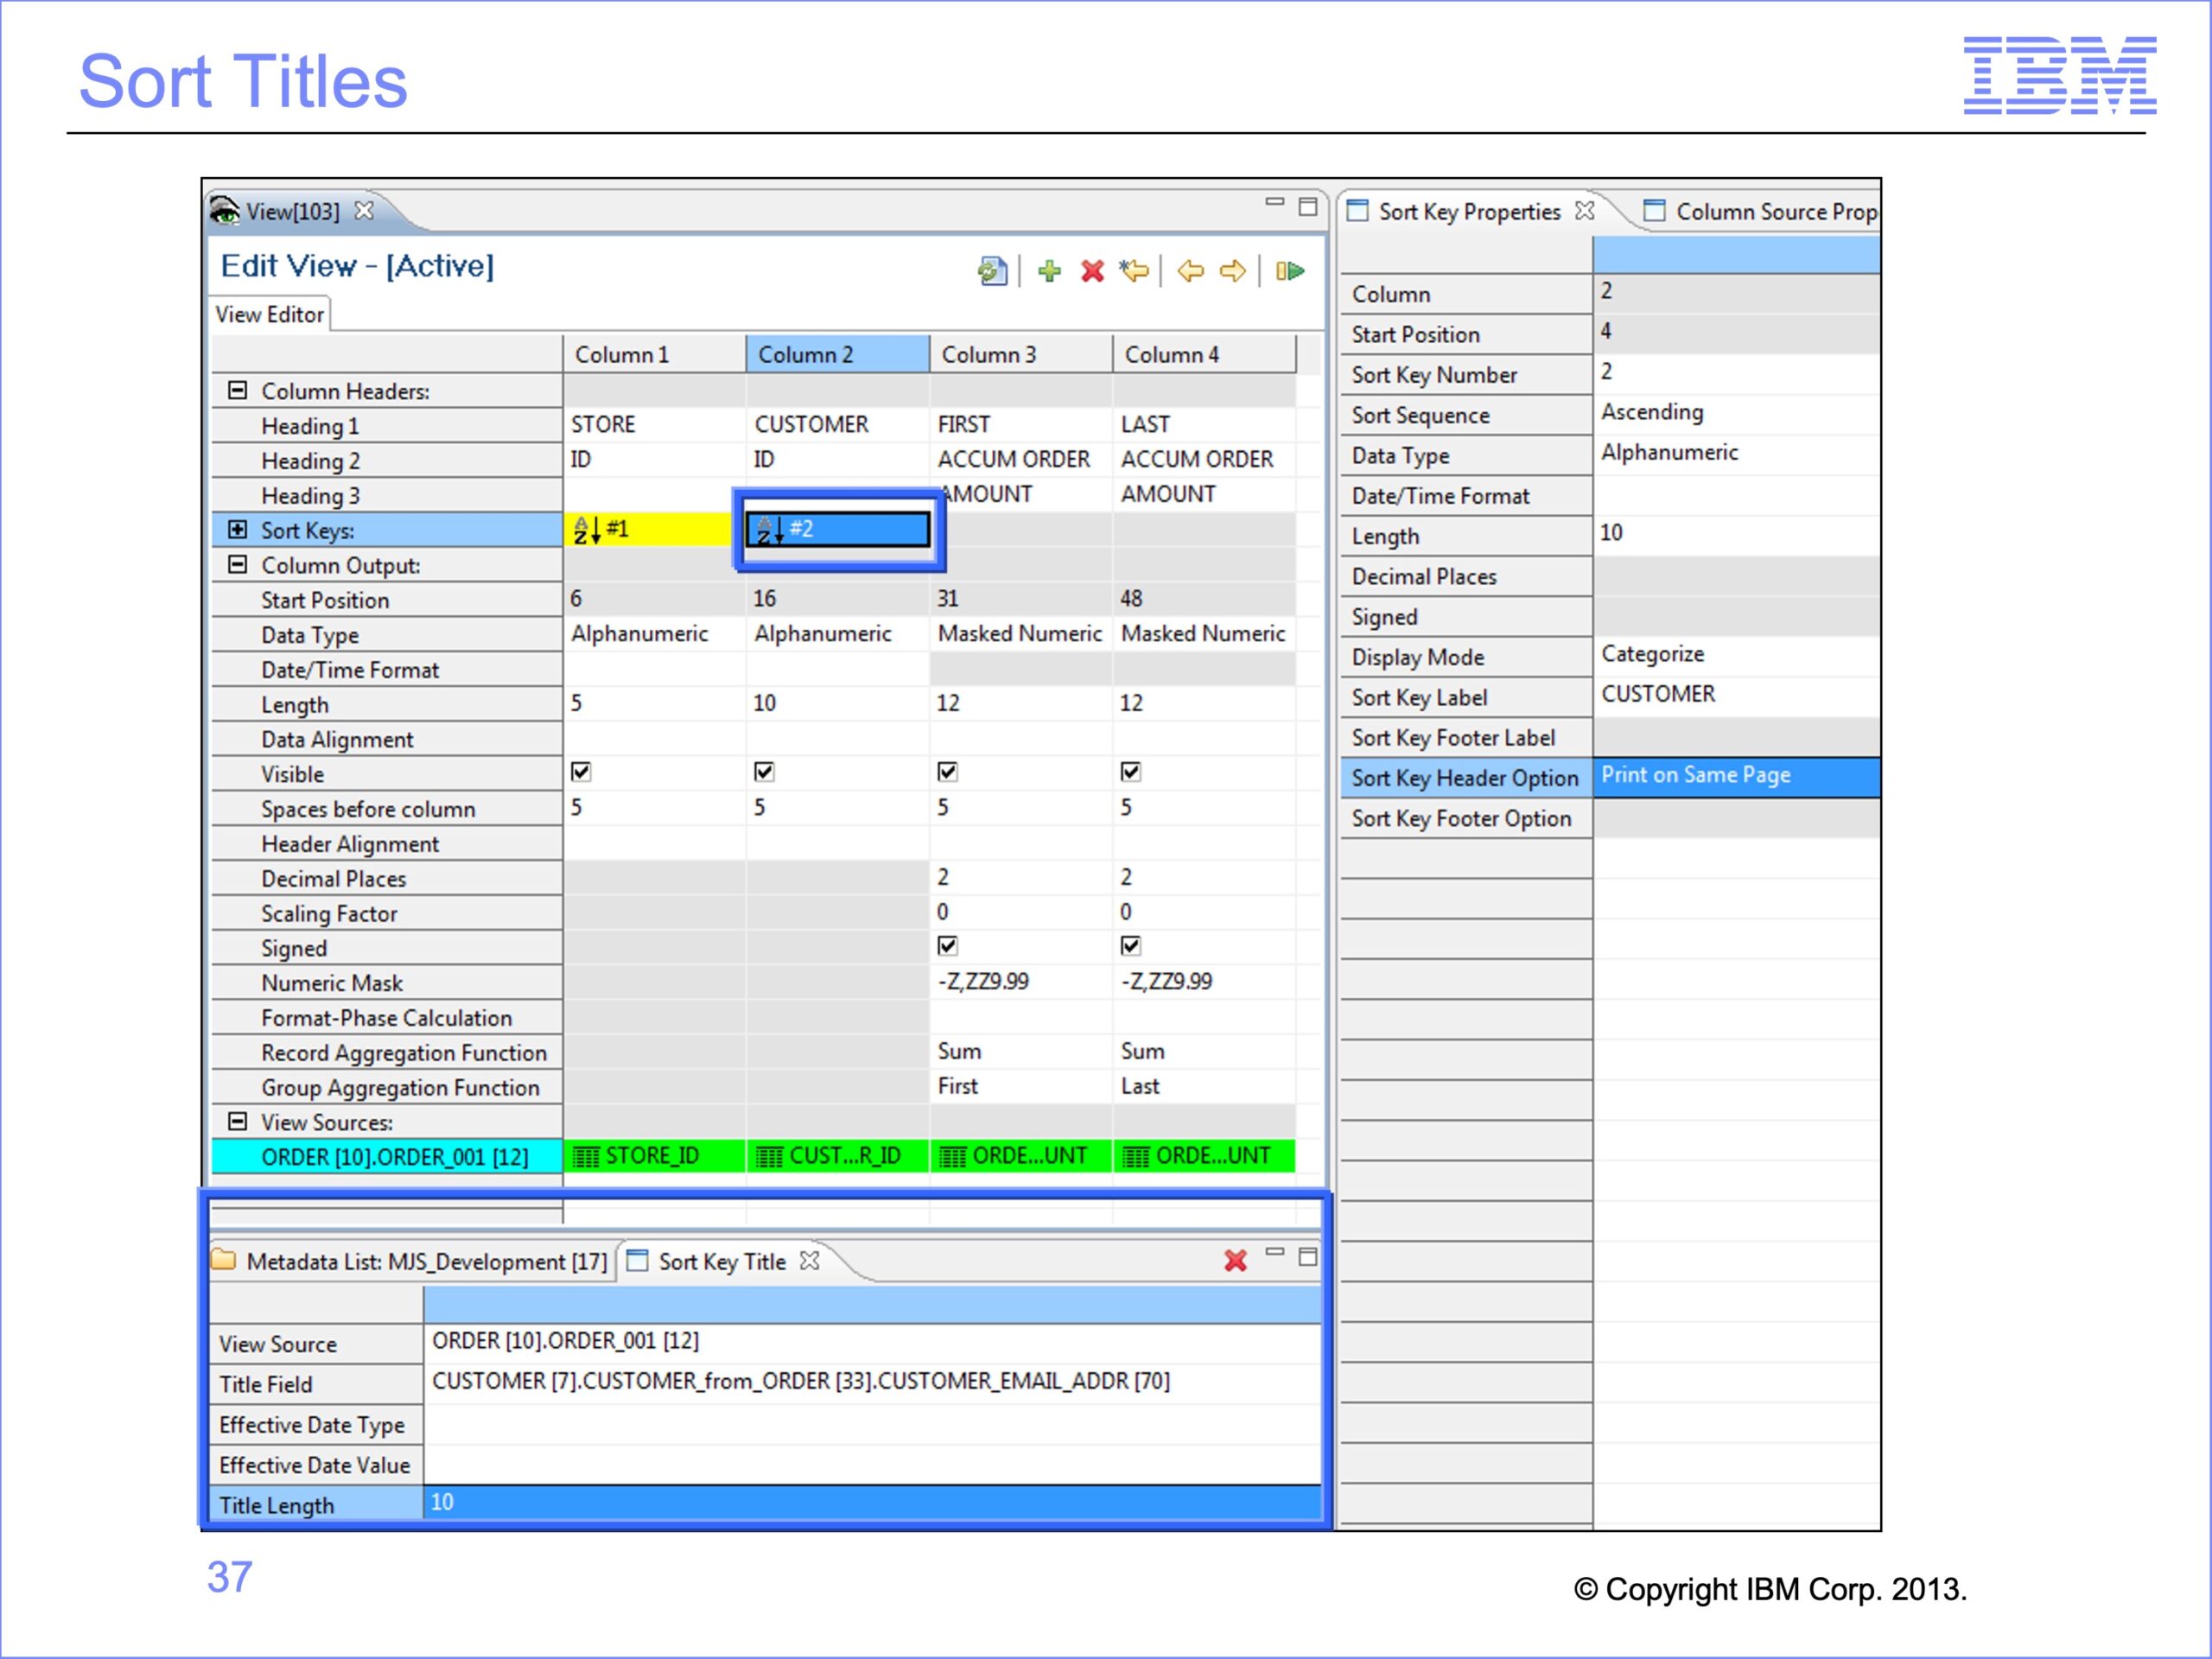Click the red X icon in Sort Key Title panel
The width and height of the screenshot is (2212, 1659).
(1235, 1260)
